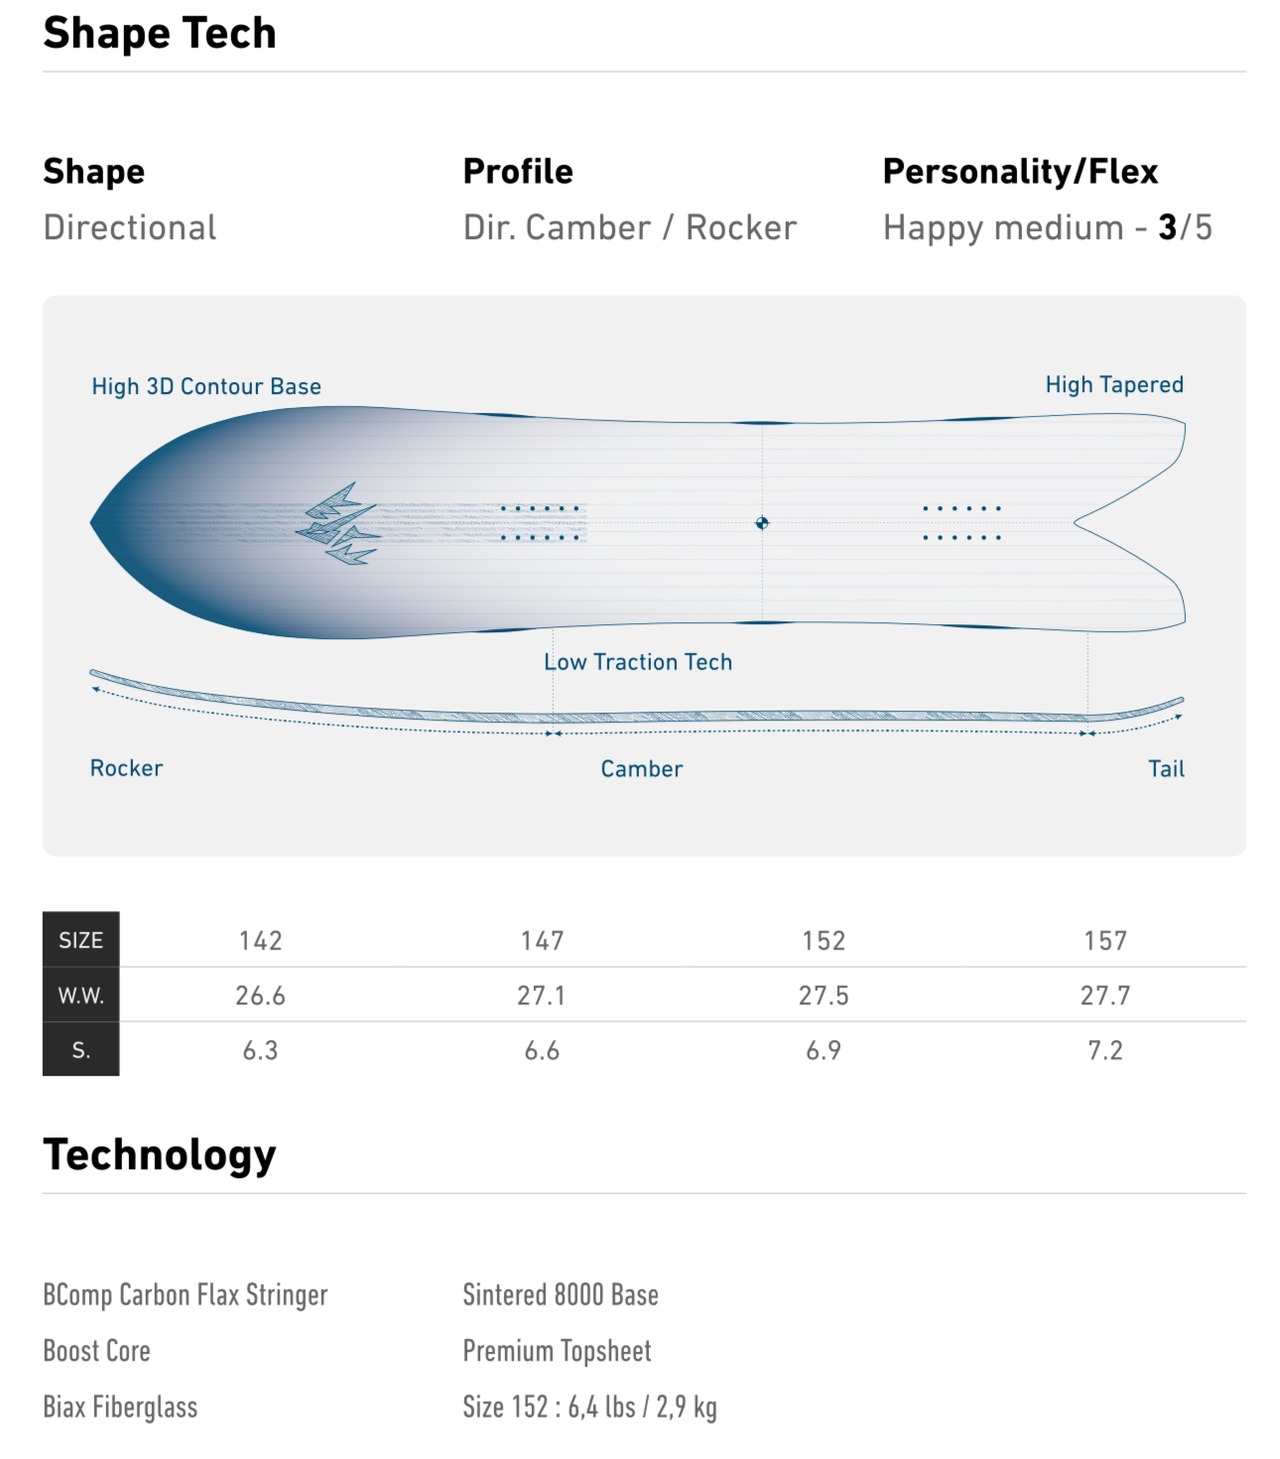Image resolution: width=1280 pixels, height=1459 pixels.
Task: Click the center reference point marker on board
Action: pos(762,523)
